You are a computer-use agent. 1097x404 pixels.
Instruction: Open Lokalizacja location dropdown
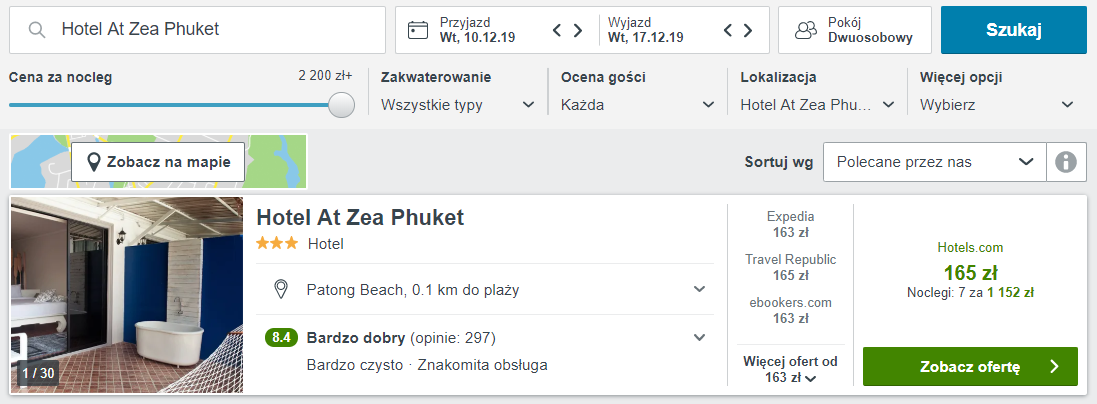click(818, 104)
